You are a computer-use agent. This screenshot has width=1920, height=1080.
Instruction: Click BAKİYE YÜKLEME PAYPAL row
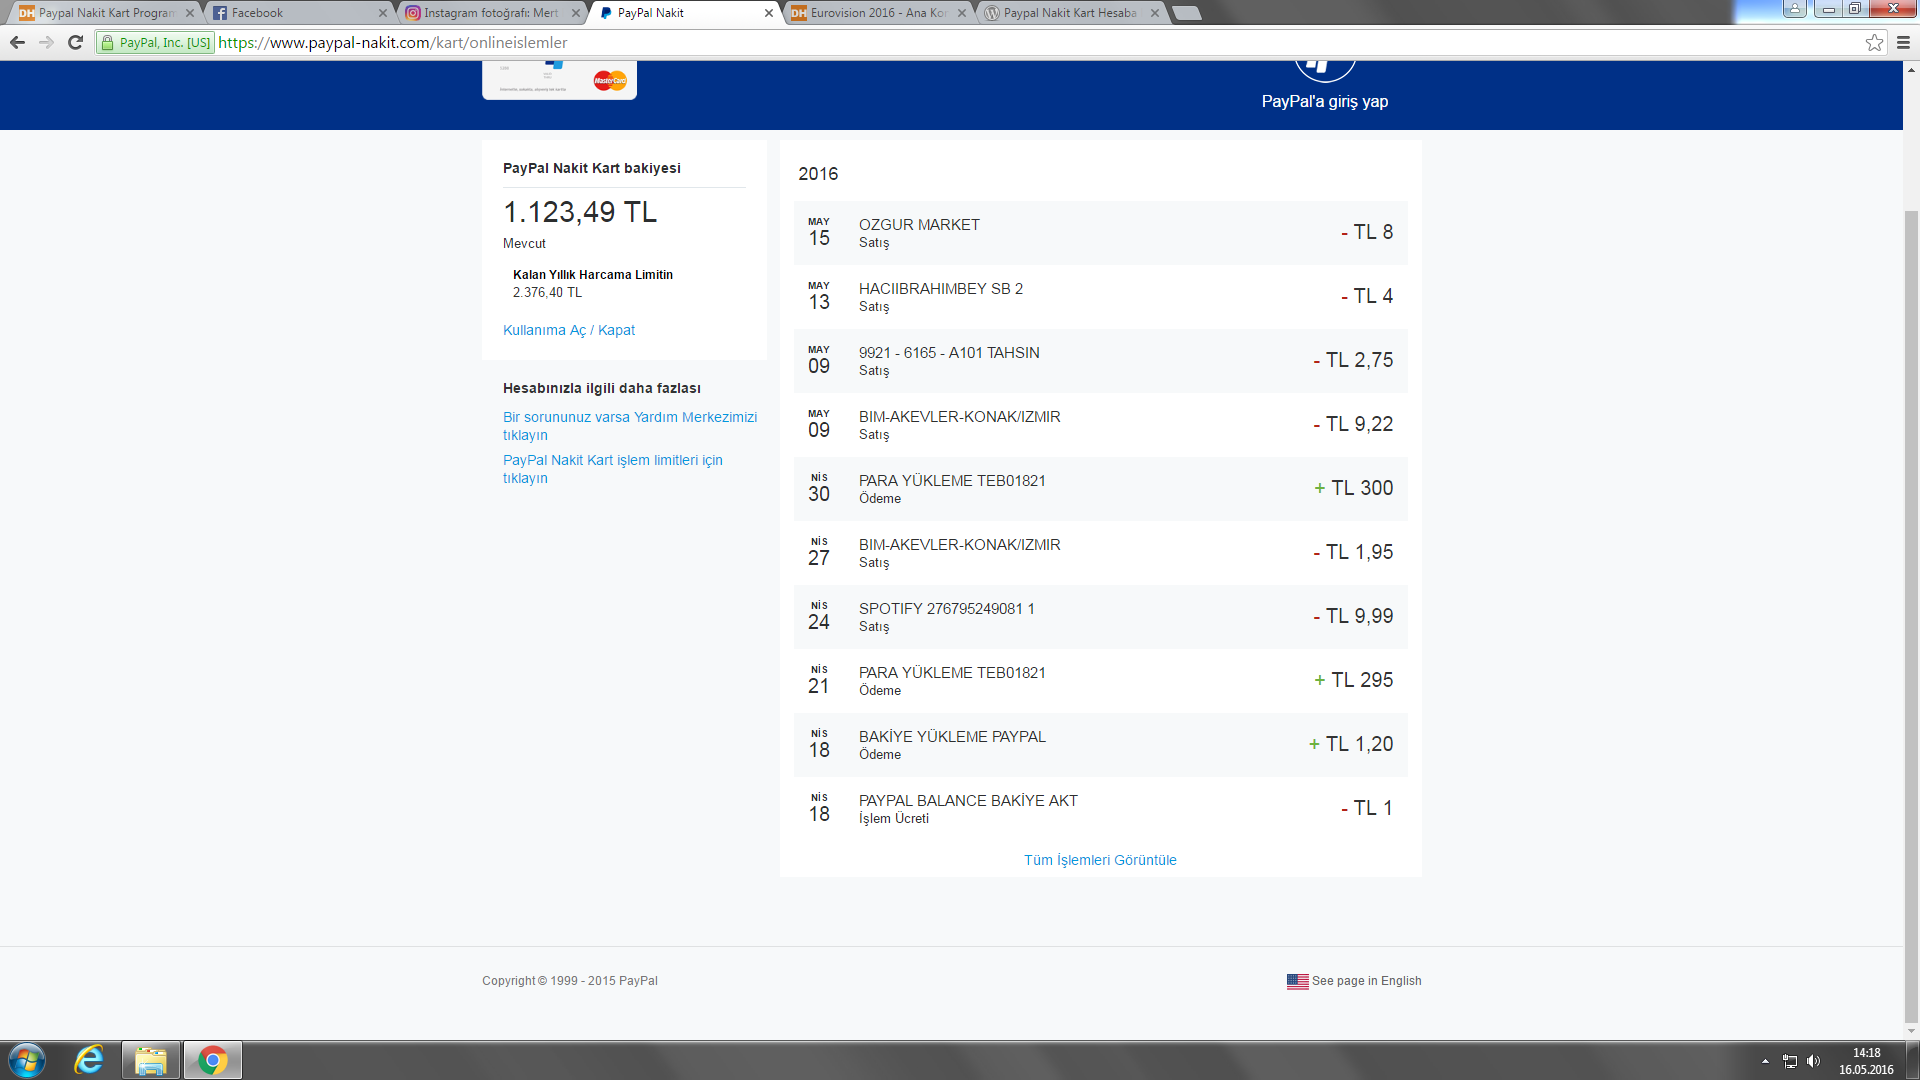[x=1100, y=745]
